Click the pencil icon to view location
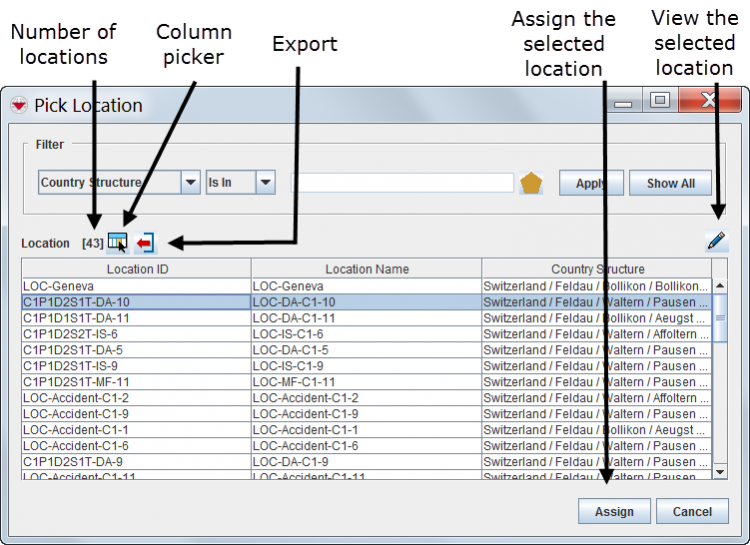The image size is (750, 545). pyautogui.click(x=716, y=241)
